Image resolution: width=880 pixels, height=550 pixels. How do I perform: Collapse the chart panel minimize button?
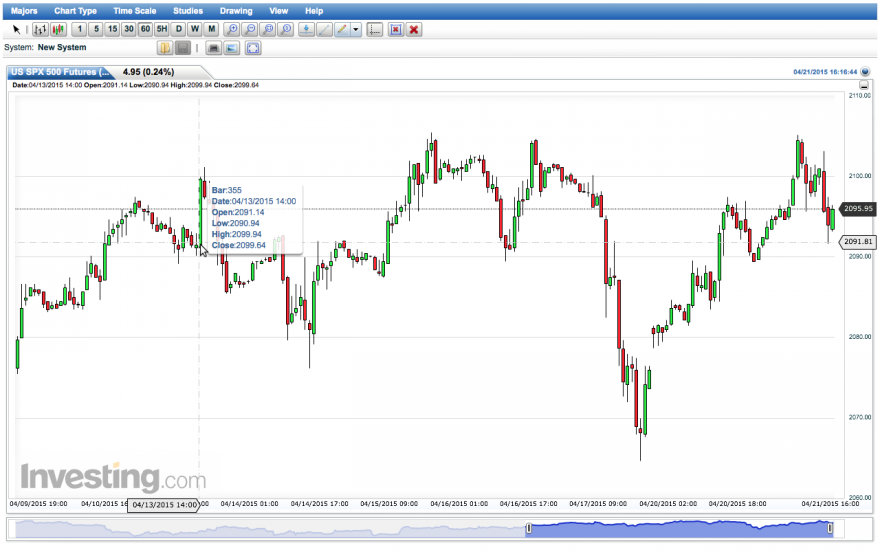click(x=864, y=85)
